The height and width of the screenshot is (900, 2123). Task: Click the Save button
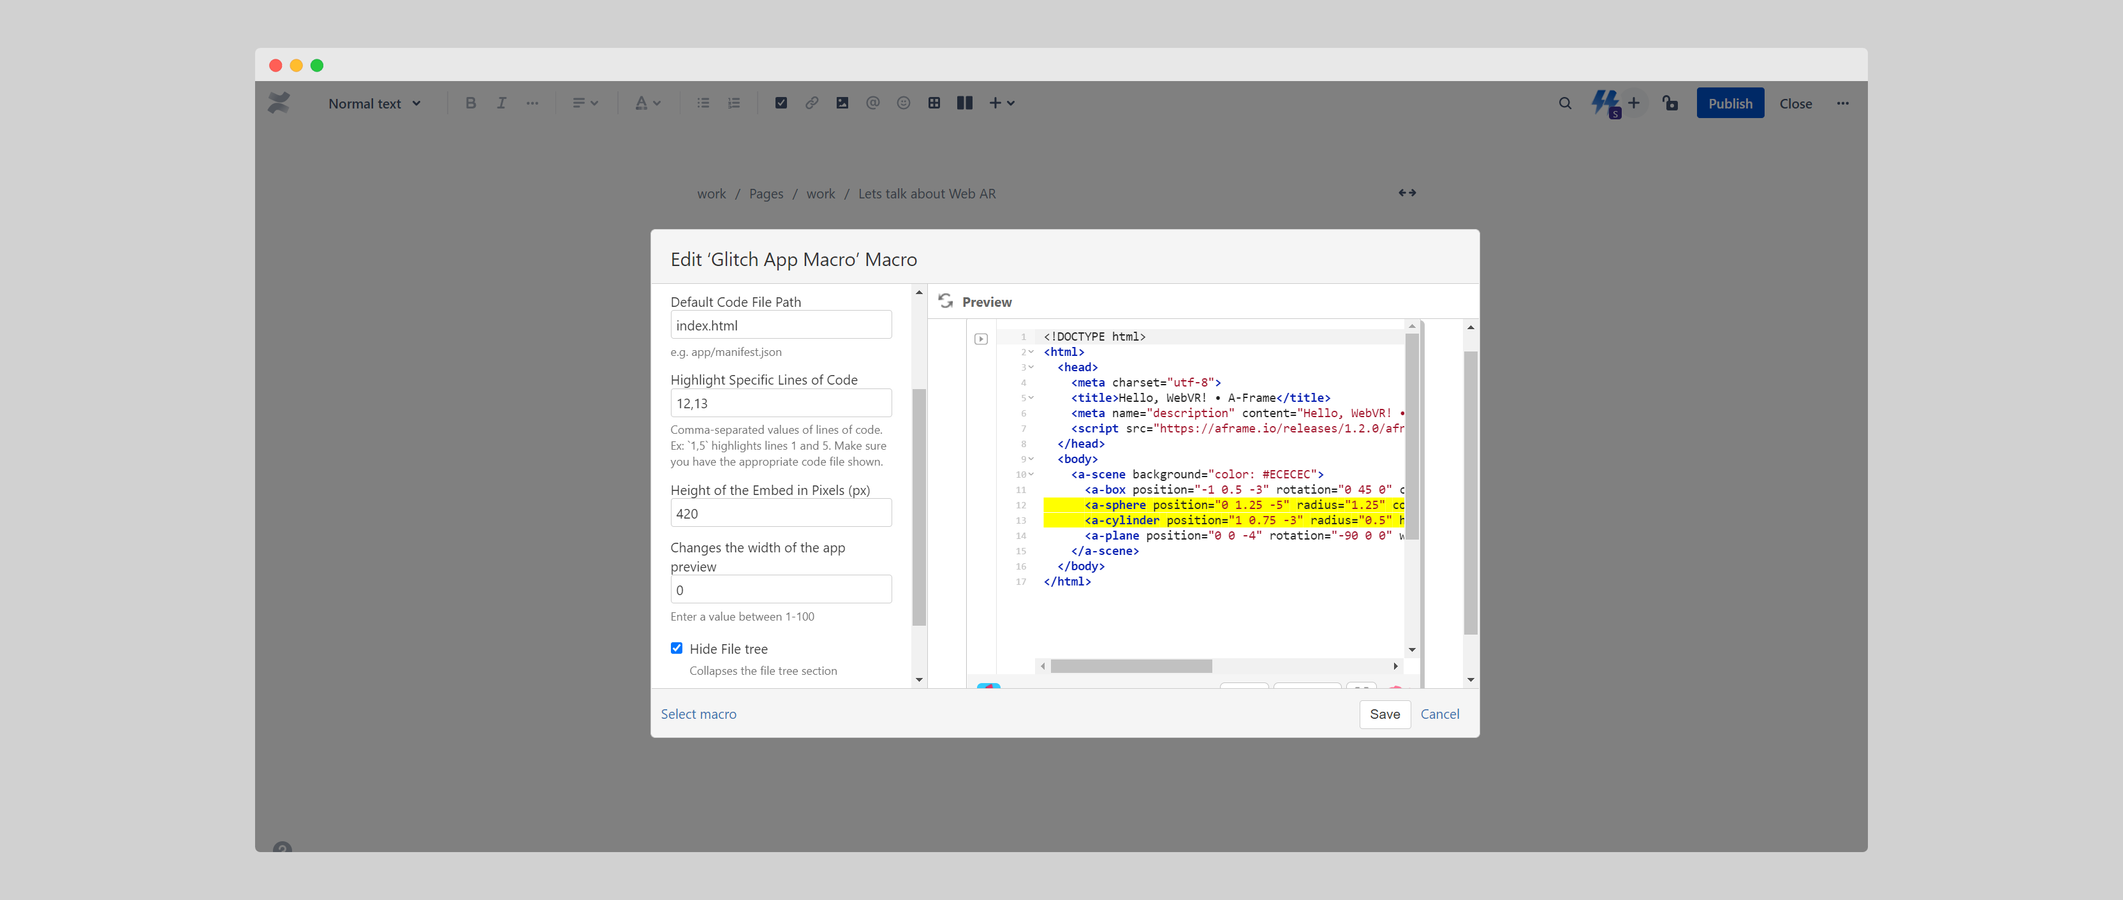coord(1385,714)
